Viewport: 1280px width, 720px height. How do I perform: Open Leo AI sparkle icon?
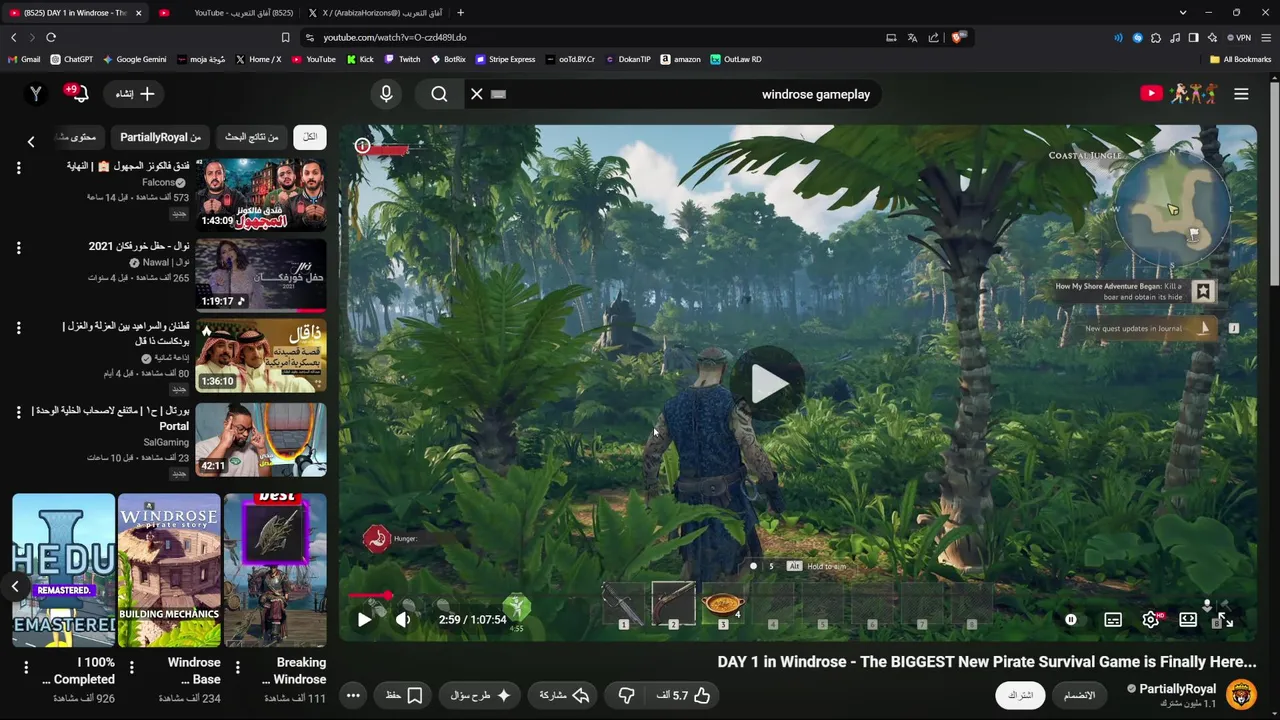(1212, 37)
